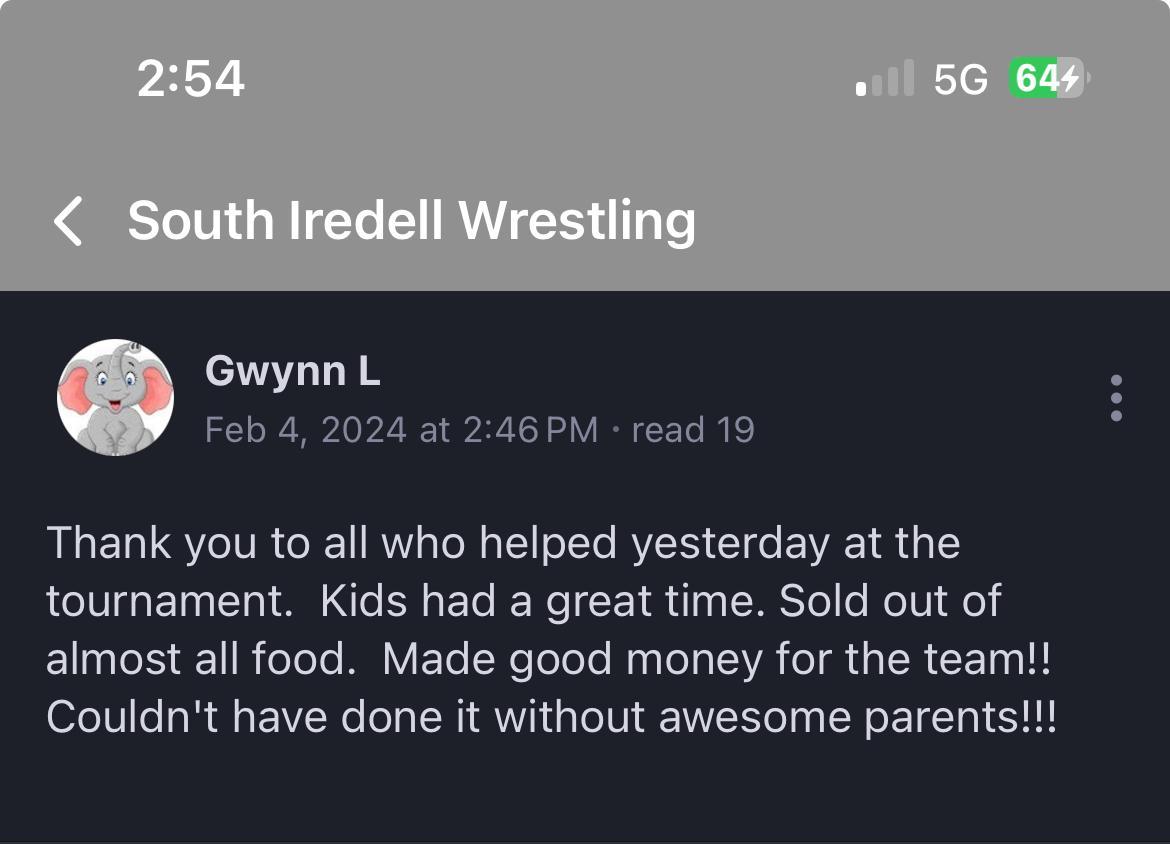Tap the charging bolt beside 64
The image size is (1170, 844).
1069,79
